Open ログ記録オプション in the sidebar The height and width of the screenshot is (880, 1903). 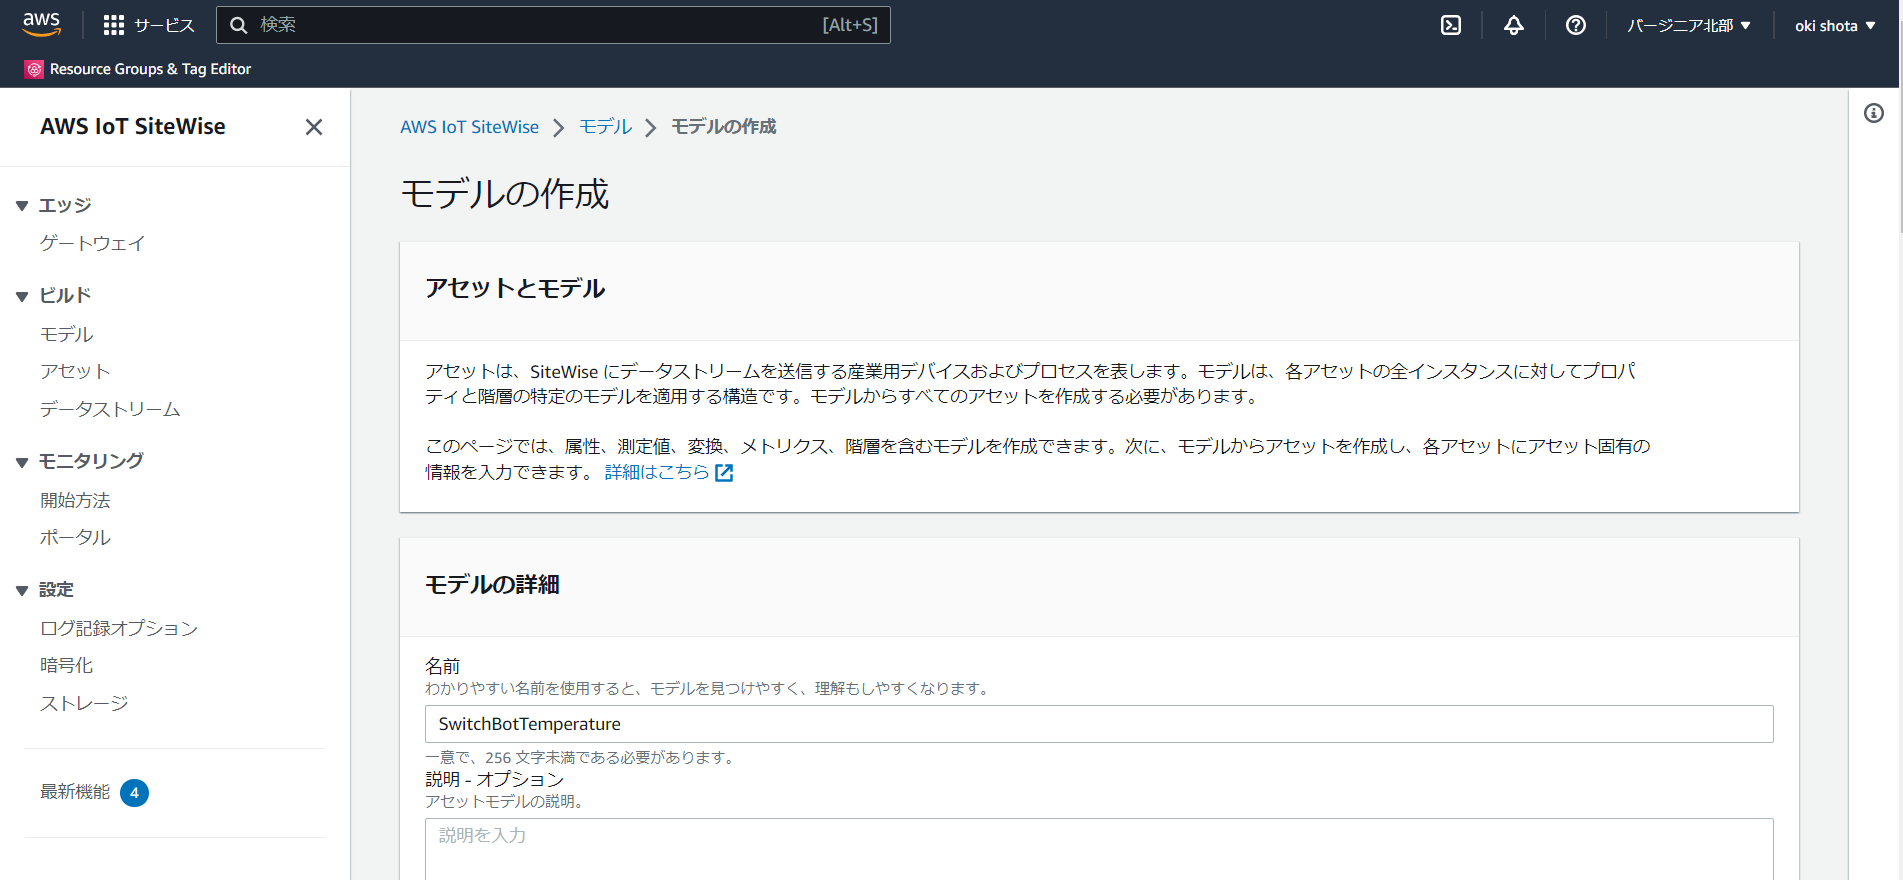click(119, 628)
